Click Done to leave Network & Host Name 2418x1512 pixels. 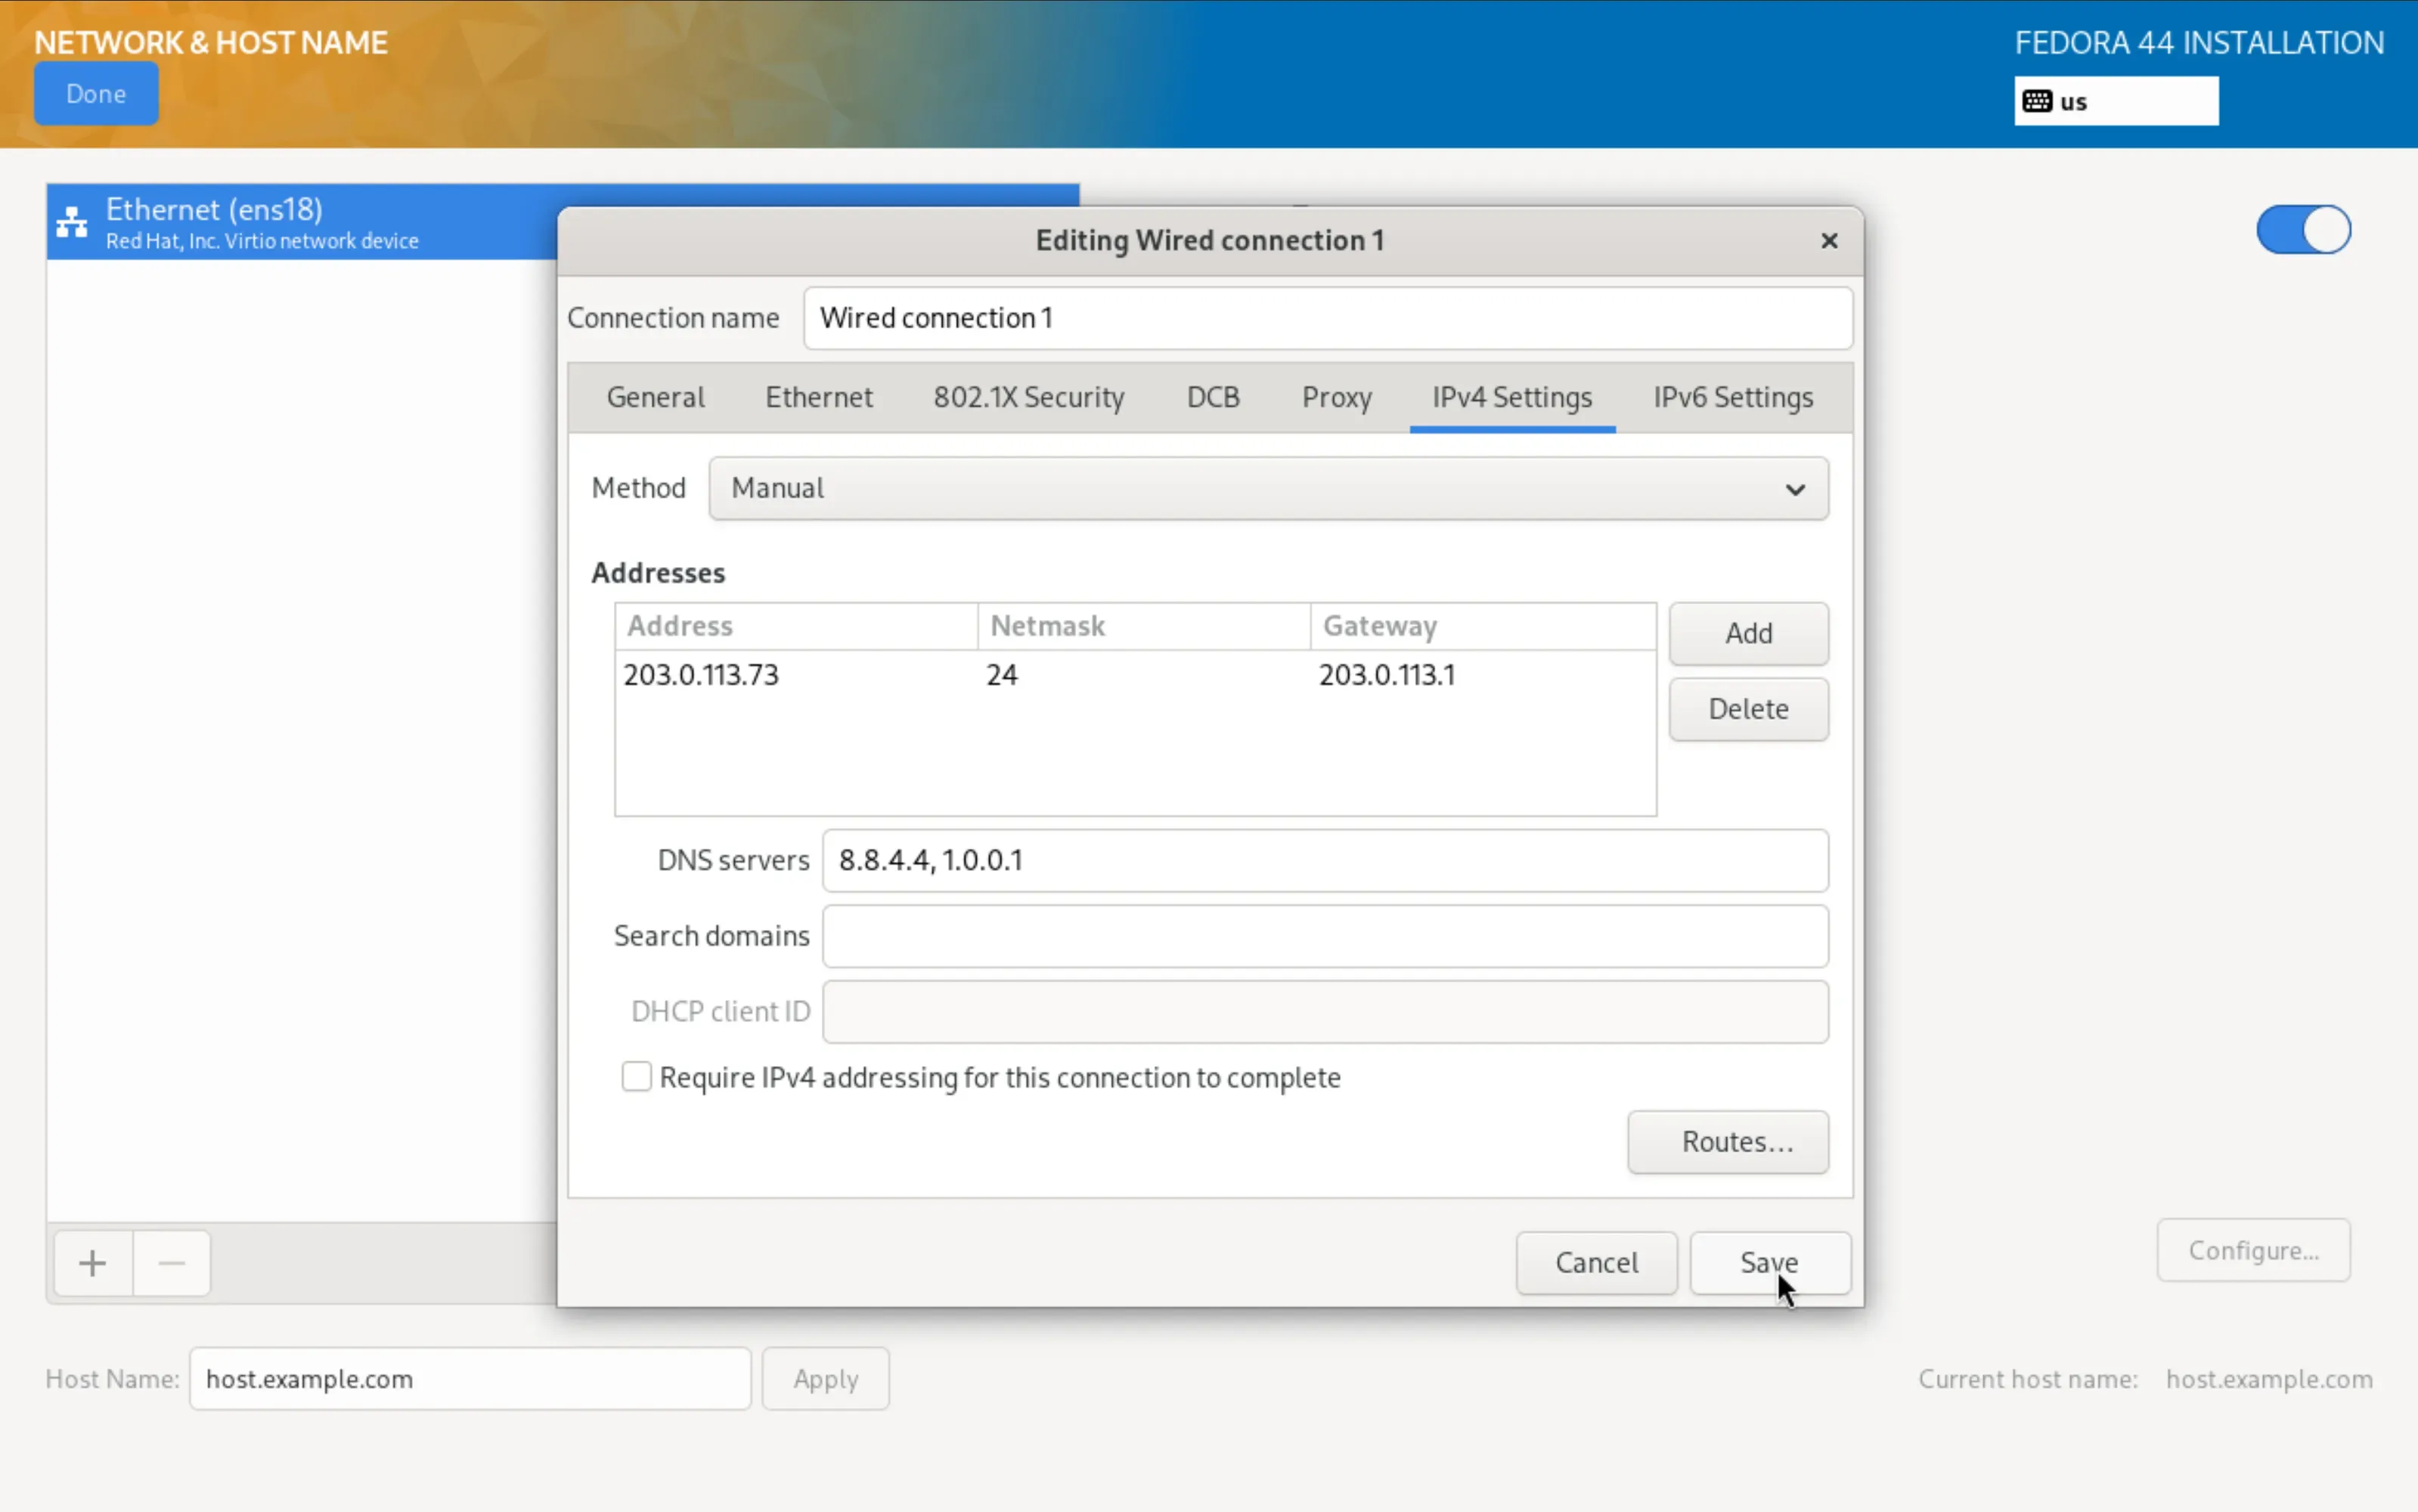(96, 93)
